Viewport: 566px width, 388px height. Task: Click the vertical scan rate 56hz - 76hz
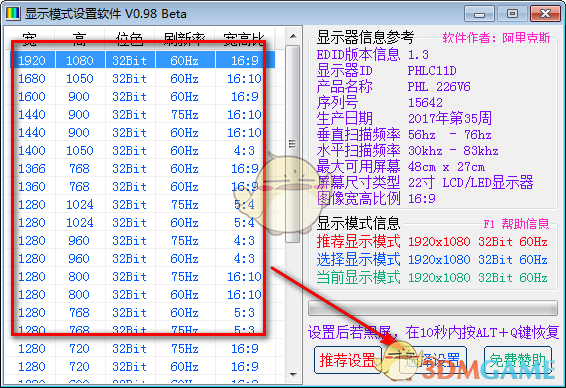(x=450, y=135)
